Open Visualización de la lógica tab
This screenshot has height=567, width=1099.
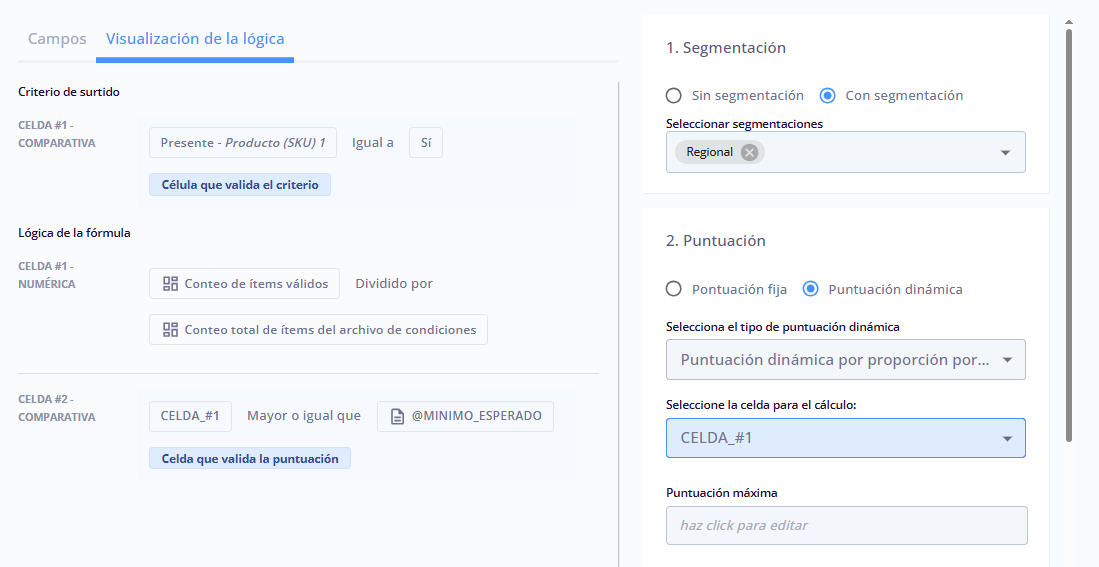[195, 39]
